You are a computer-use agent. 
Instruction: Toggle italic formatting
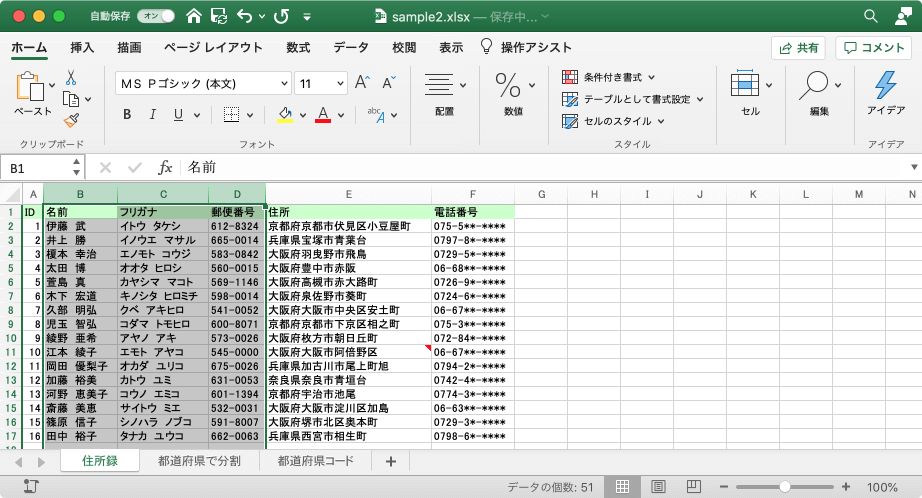click(x=152, y=115)
